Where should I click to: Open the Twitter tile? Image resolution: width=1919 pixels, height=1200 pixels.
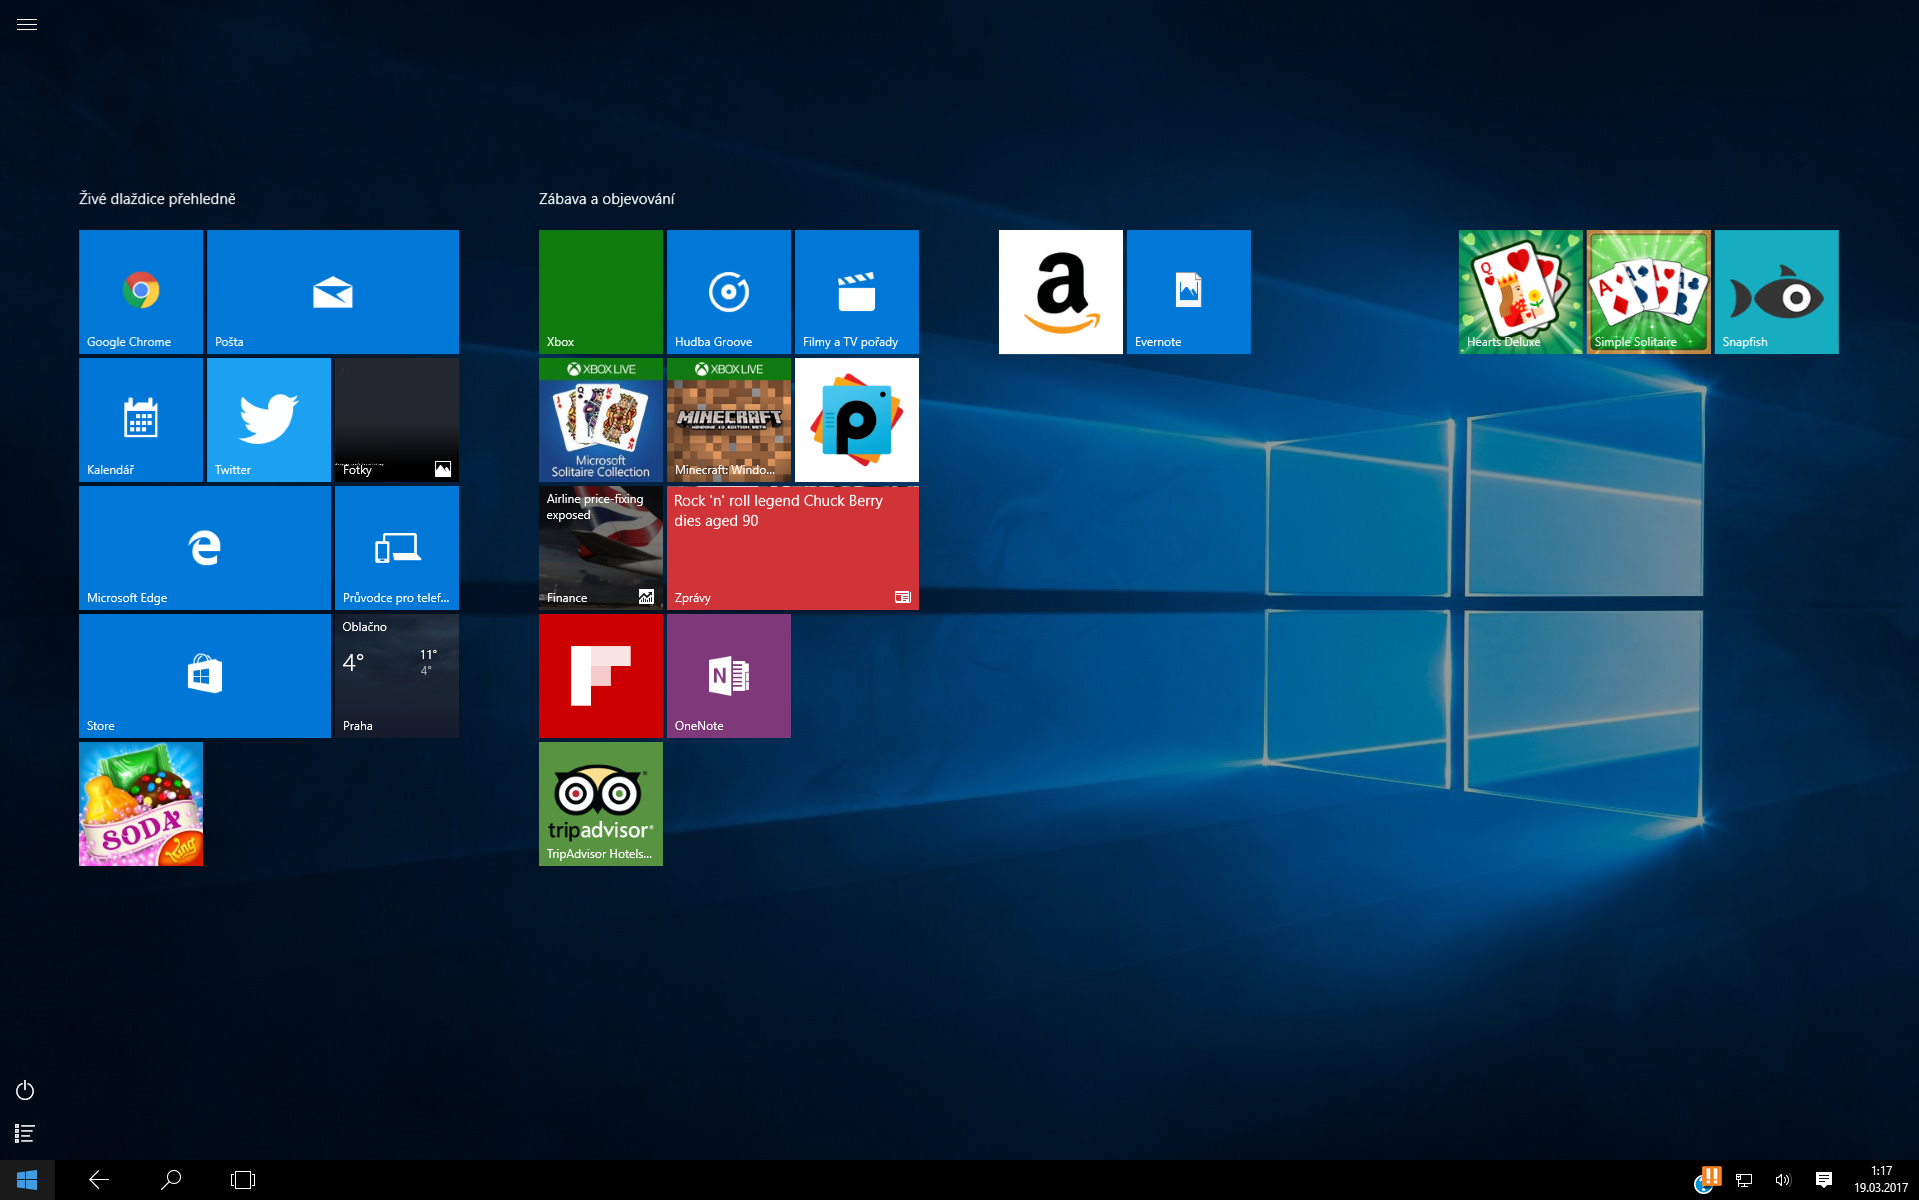[x=269, y=420]
